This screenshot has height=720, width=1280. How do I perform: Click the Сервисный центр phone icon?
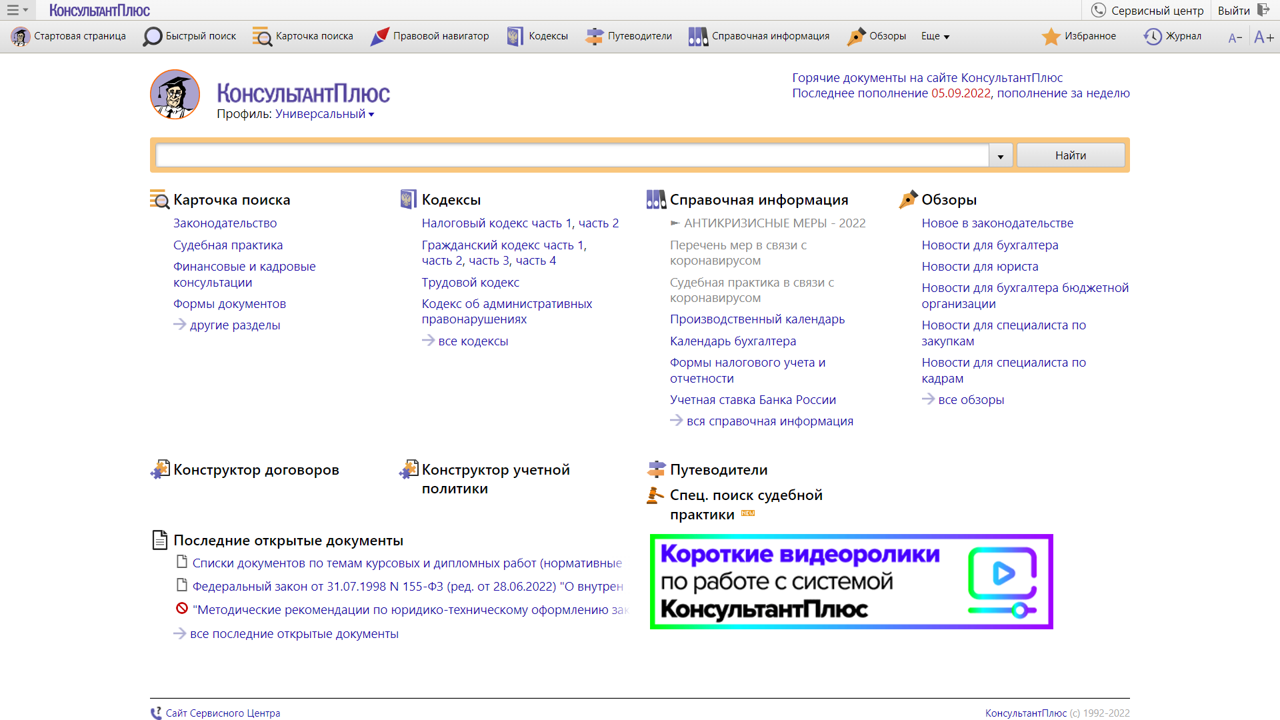pos(1098,10)
